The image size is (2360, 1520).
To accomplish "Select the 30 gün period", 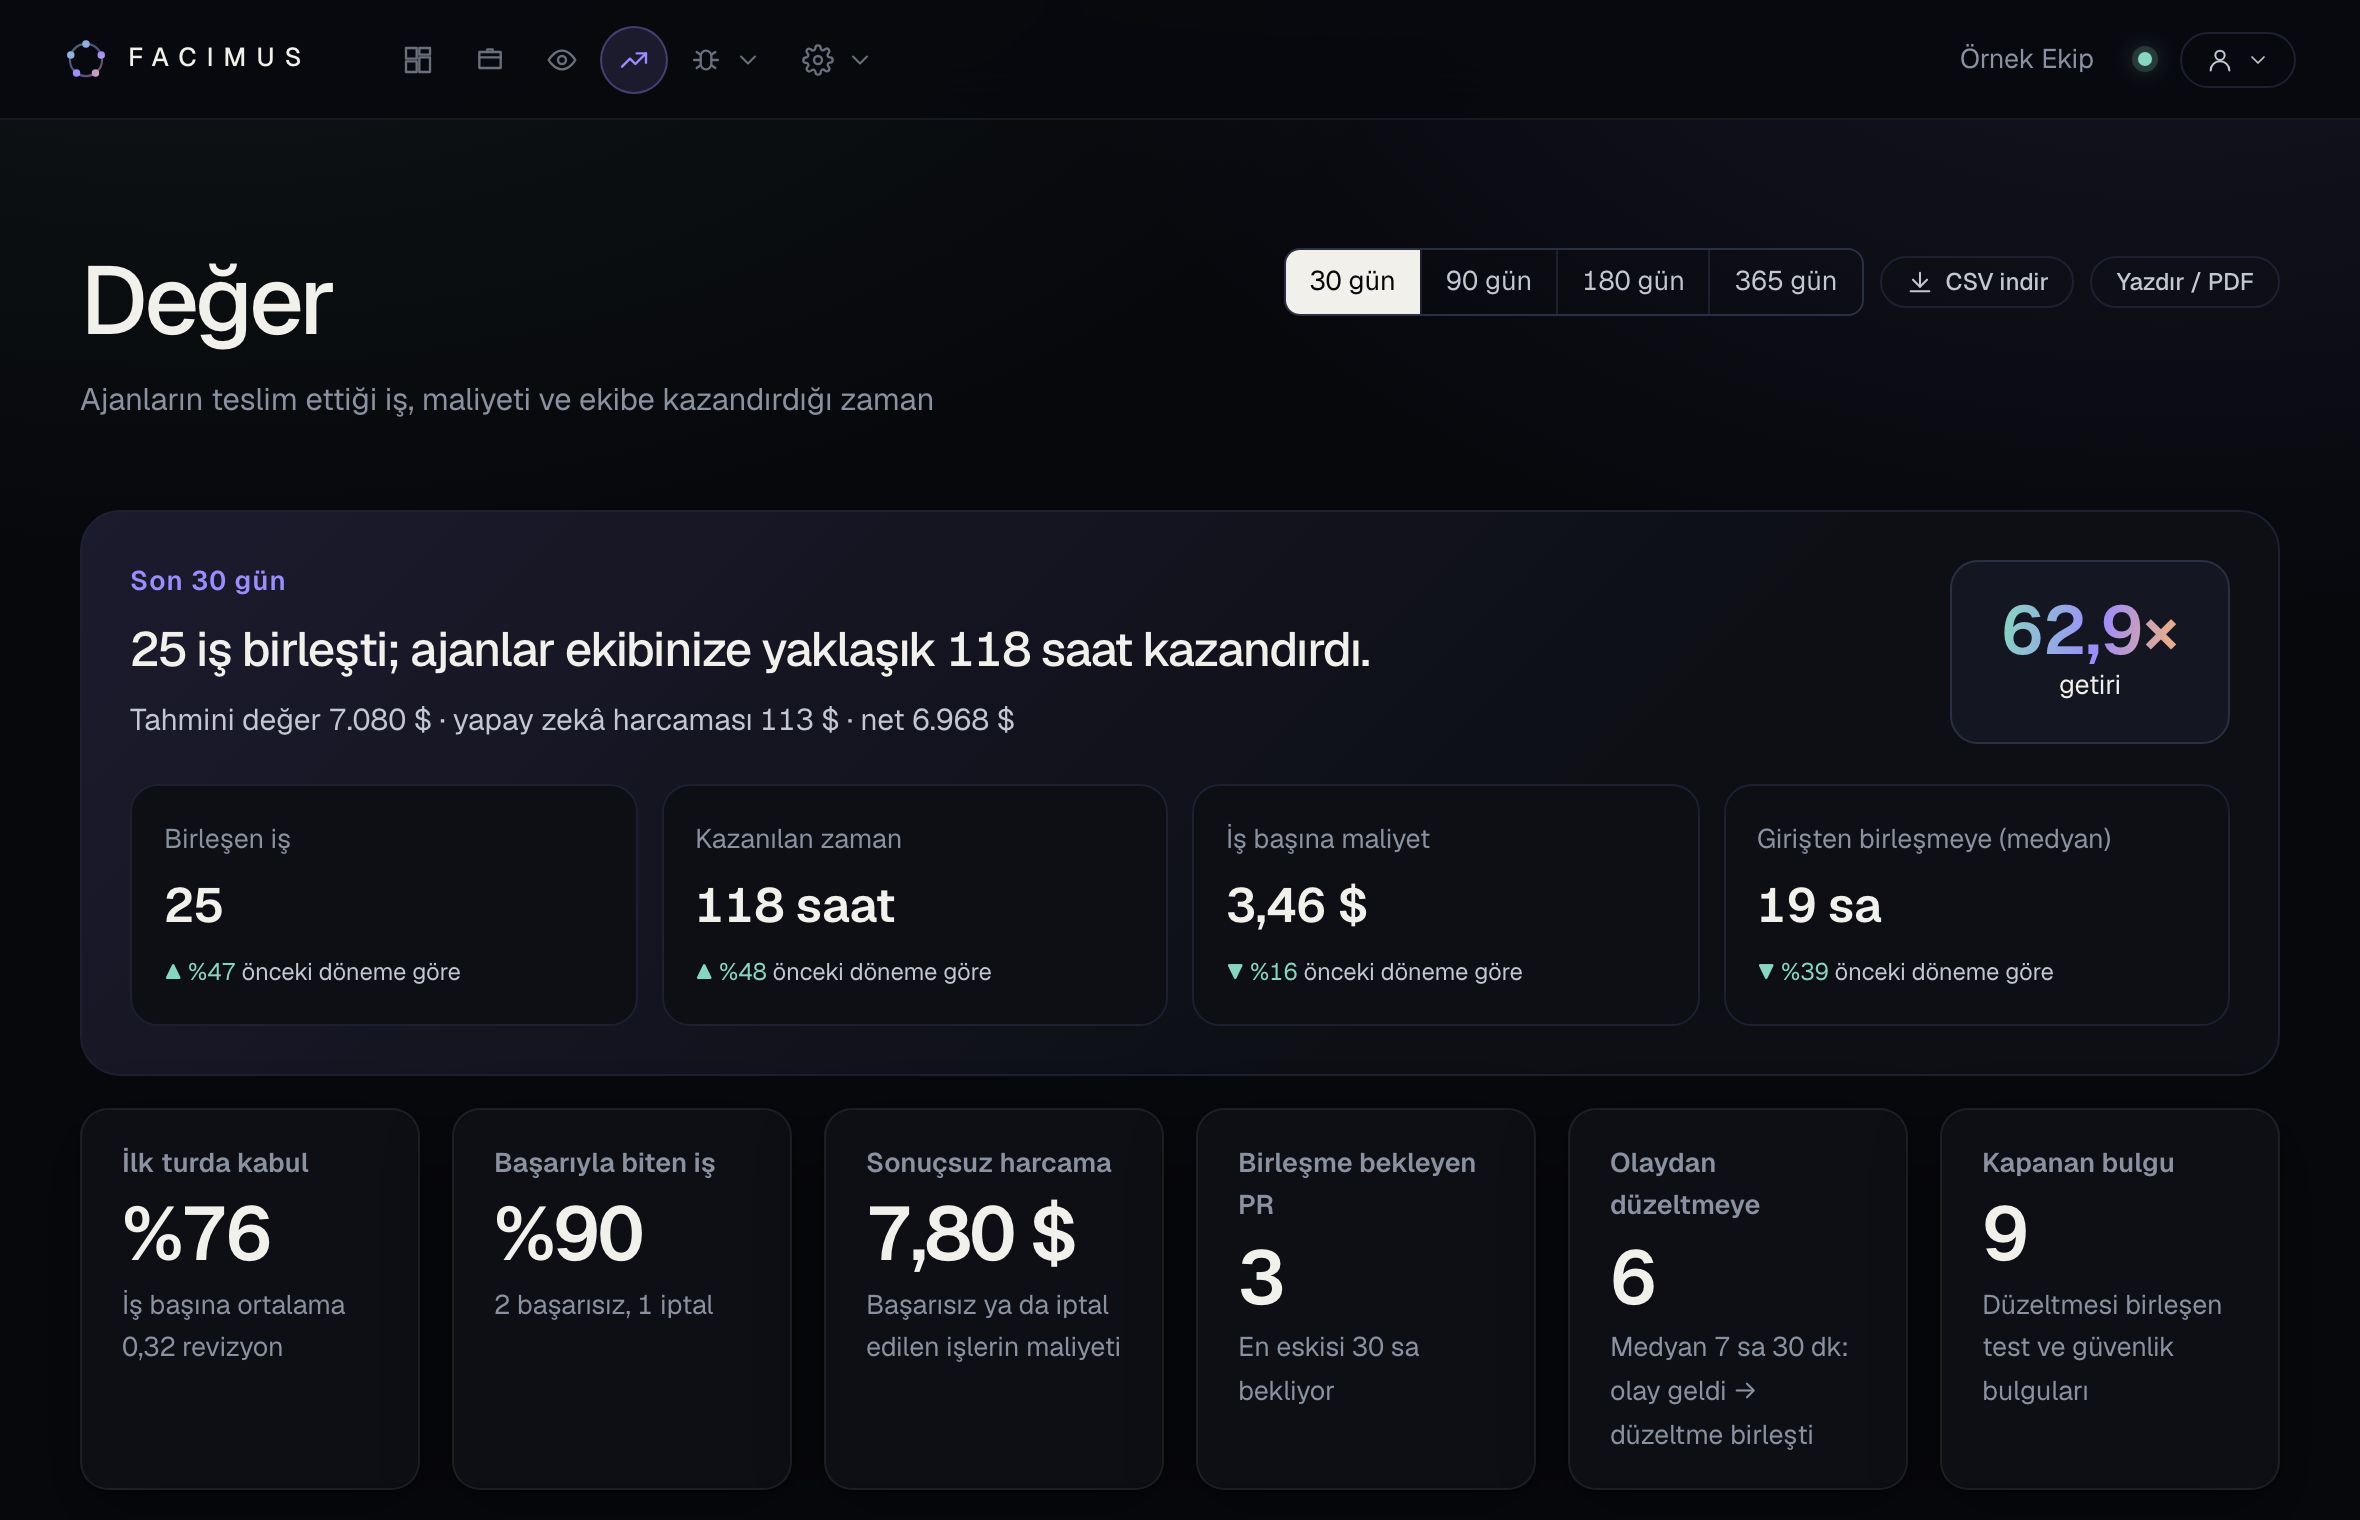I will 1352,282.
